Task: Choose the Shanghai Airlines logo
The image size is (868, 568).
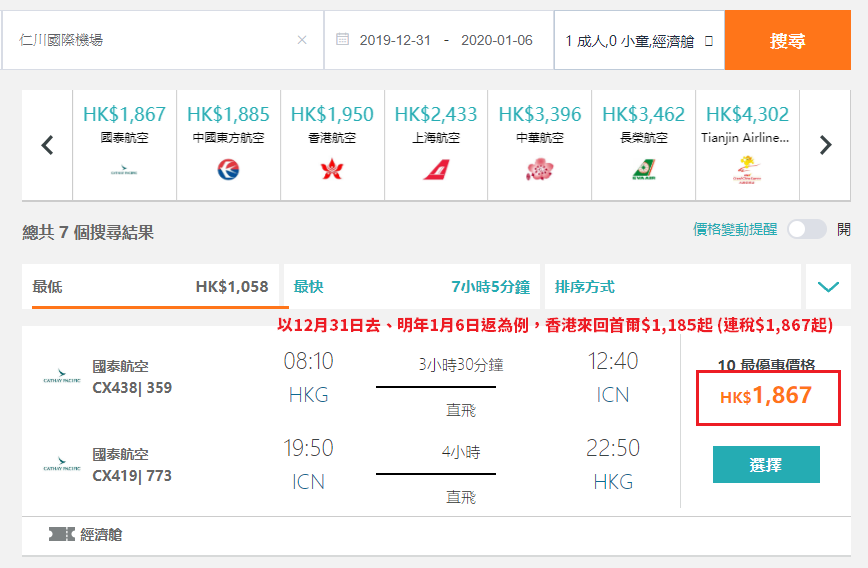Action: 436,169
